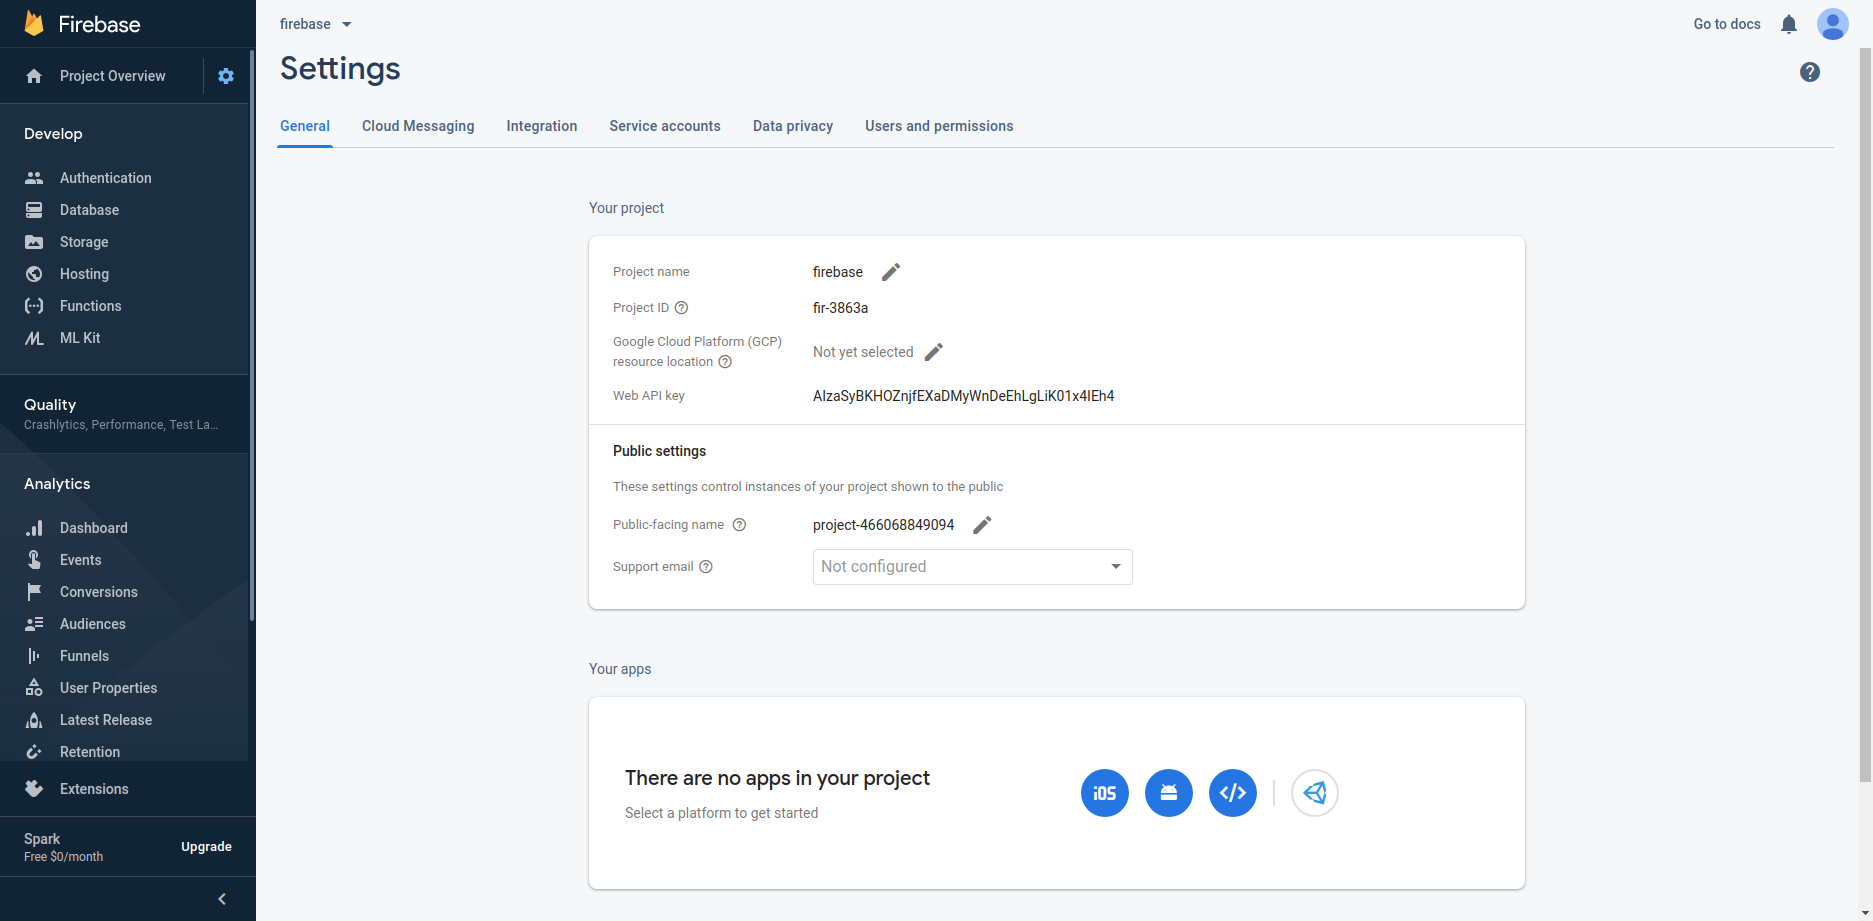The height and width of the screenshot is (921, 1873).
Task: Click the help question mark icon
Action: click(x=1809, y=72)
